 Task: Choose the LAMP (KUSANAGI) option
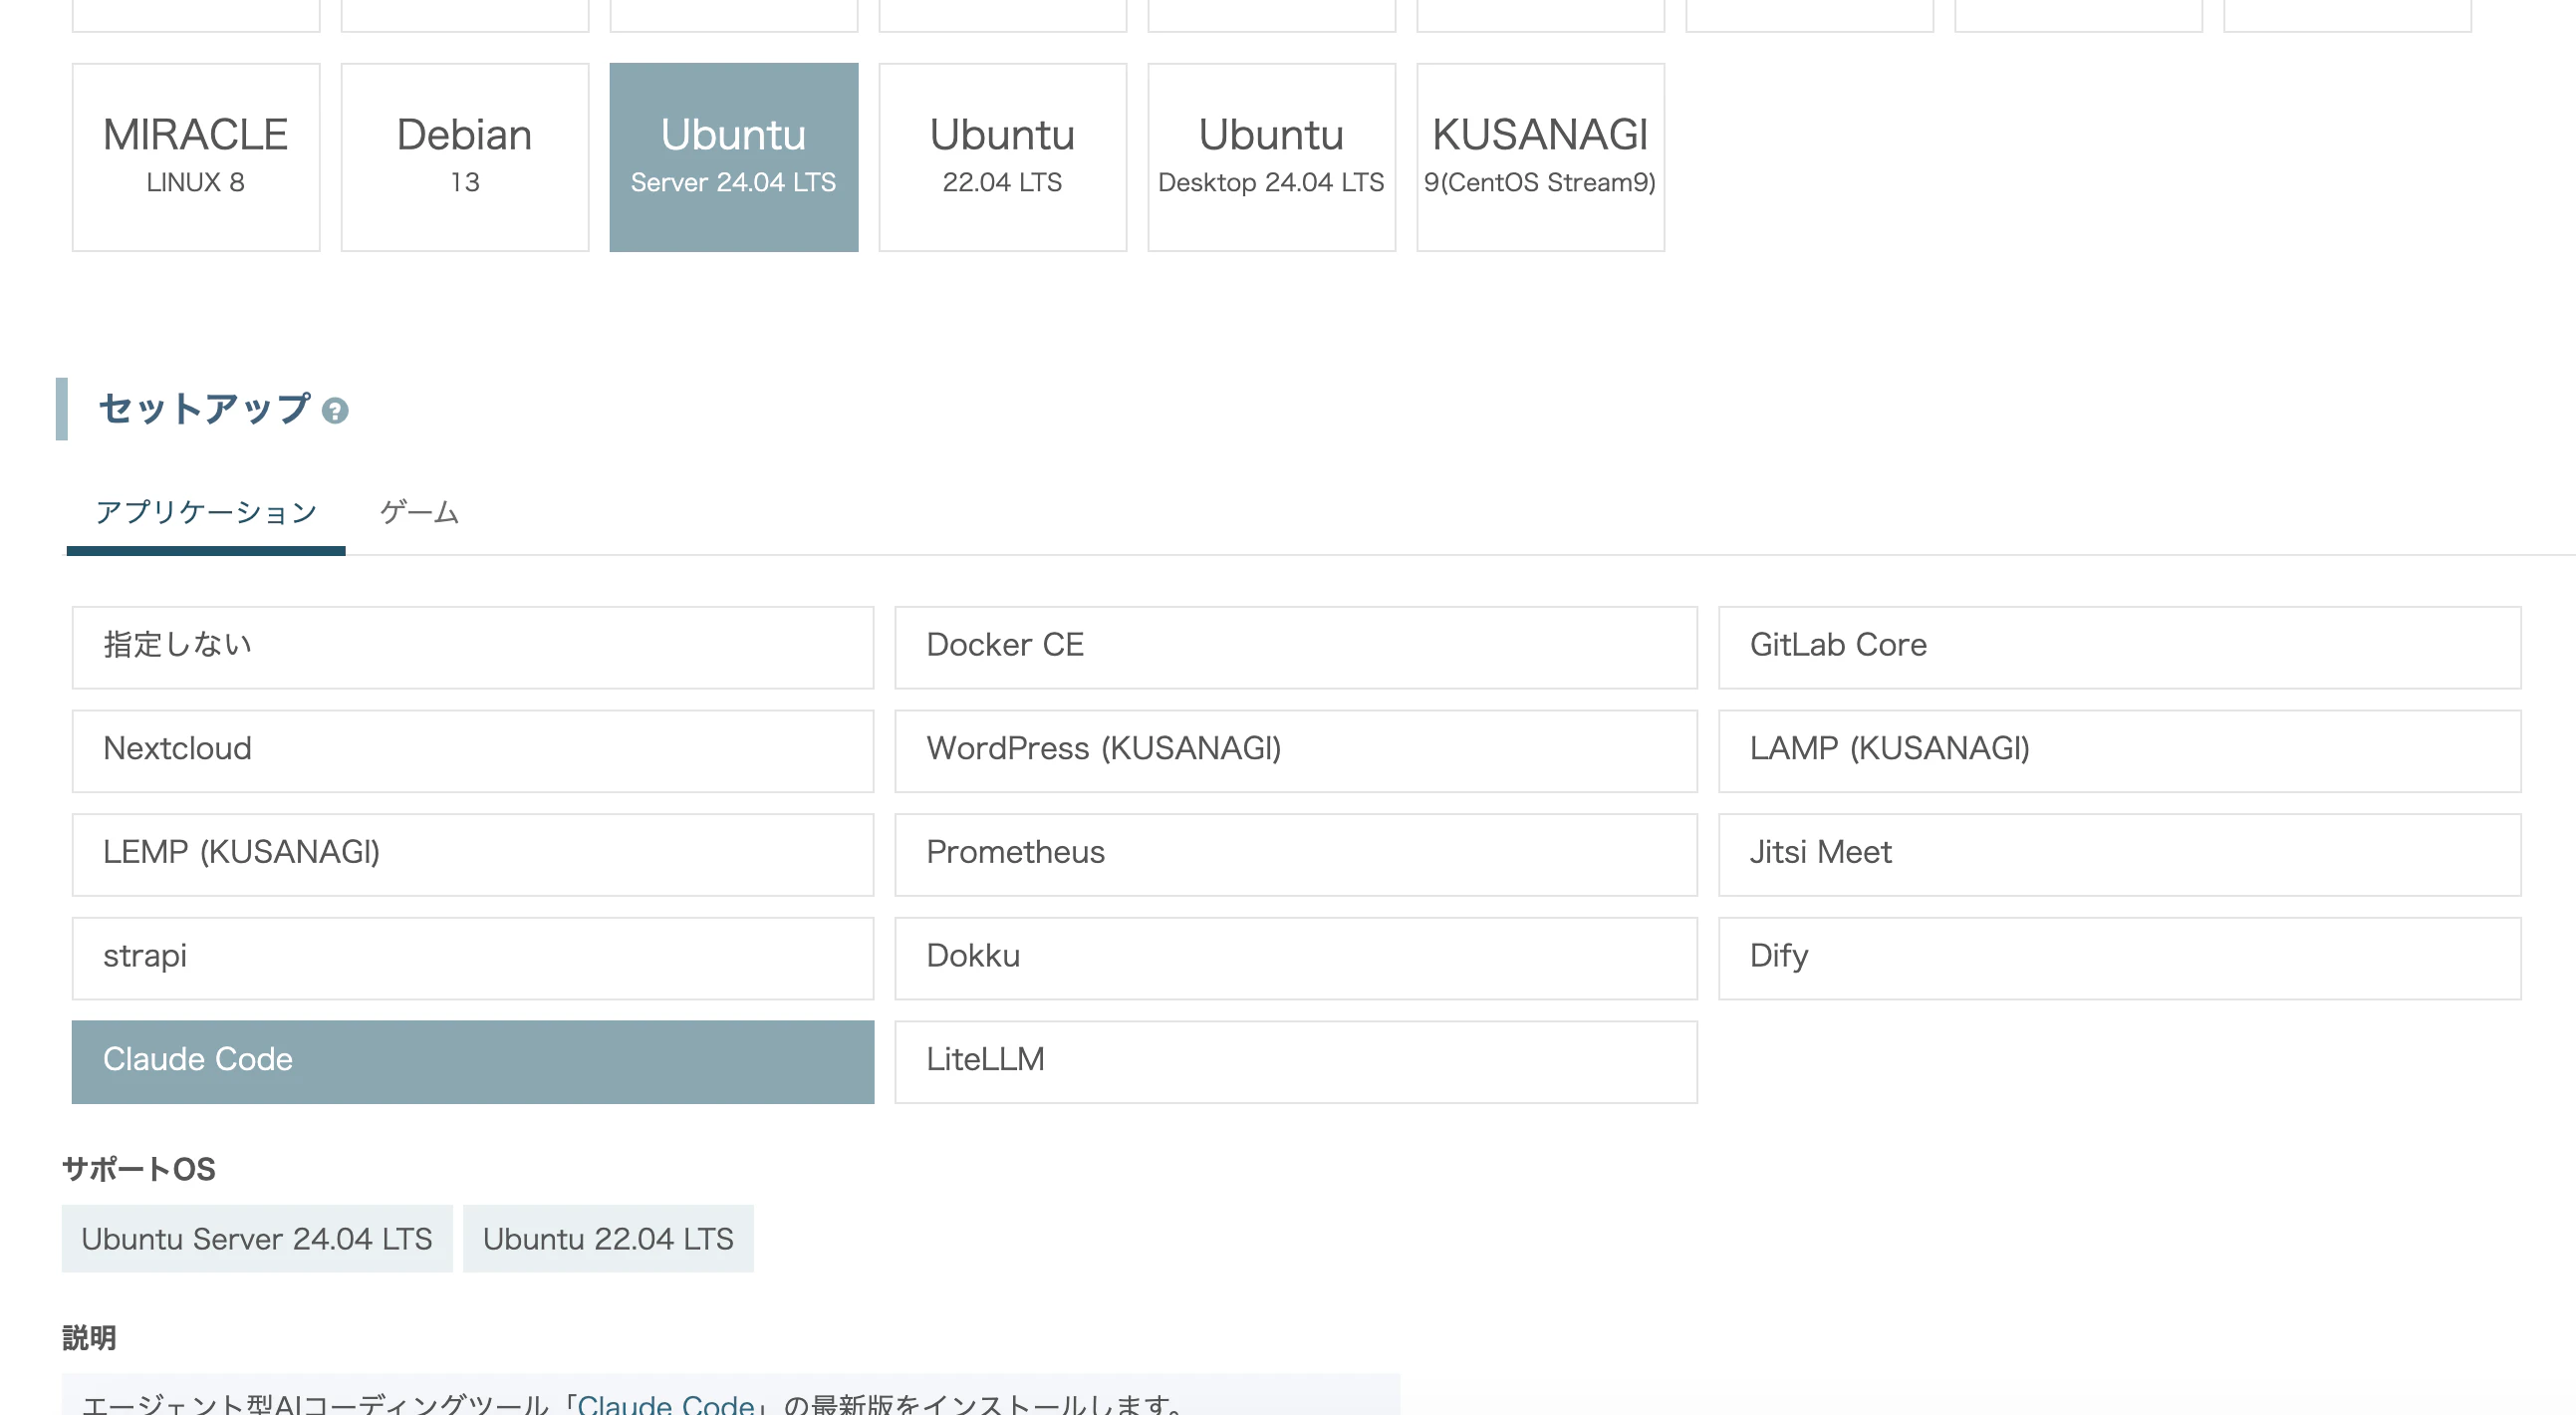pyautogui.click(x=2120, y=751)
